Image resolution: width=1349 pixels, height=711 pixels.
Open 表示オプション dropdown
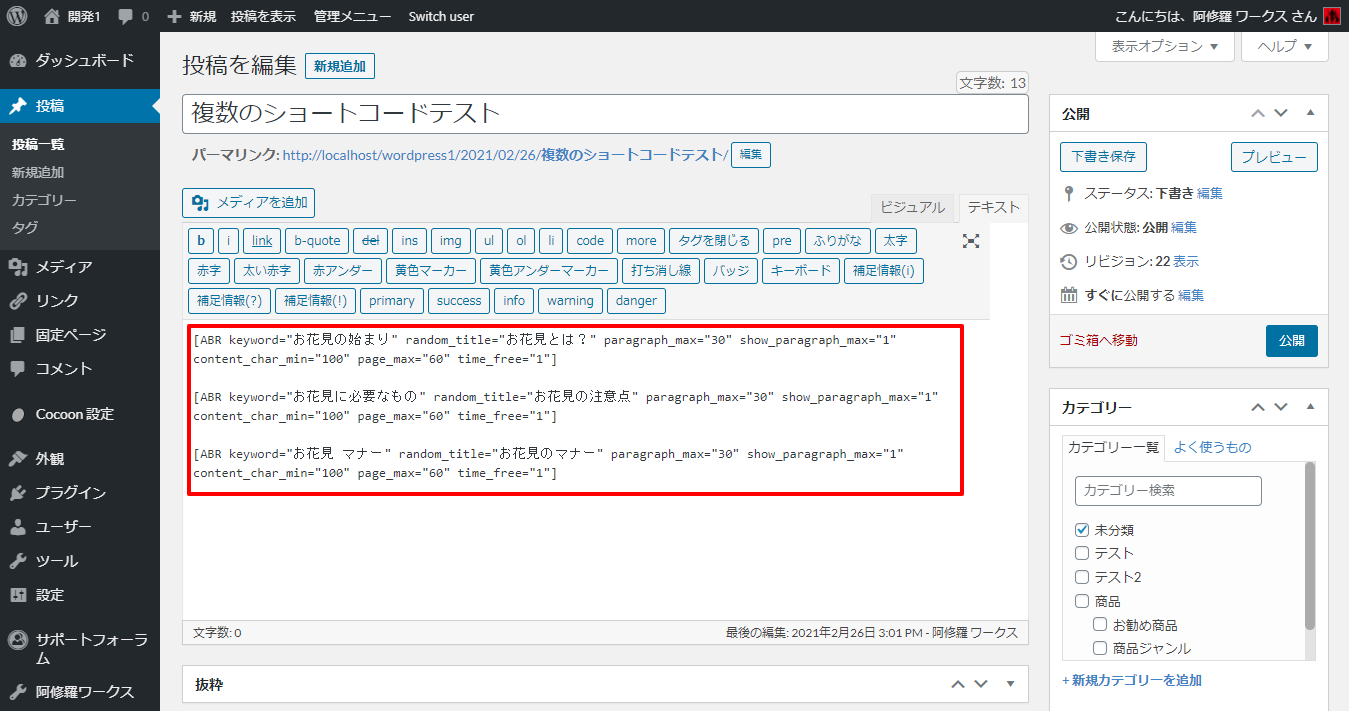pos(1165,46)
